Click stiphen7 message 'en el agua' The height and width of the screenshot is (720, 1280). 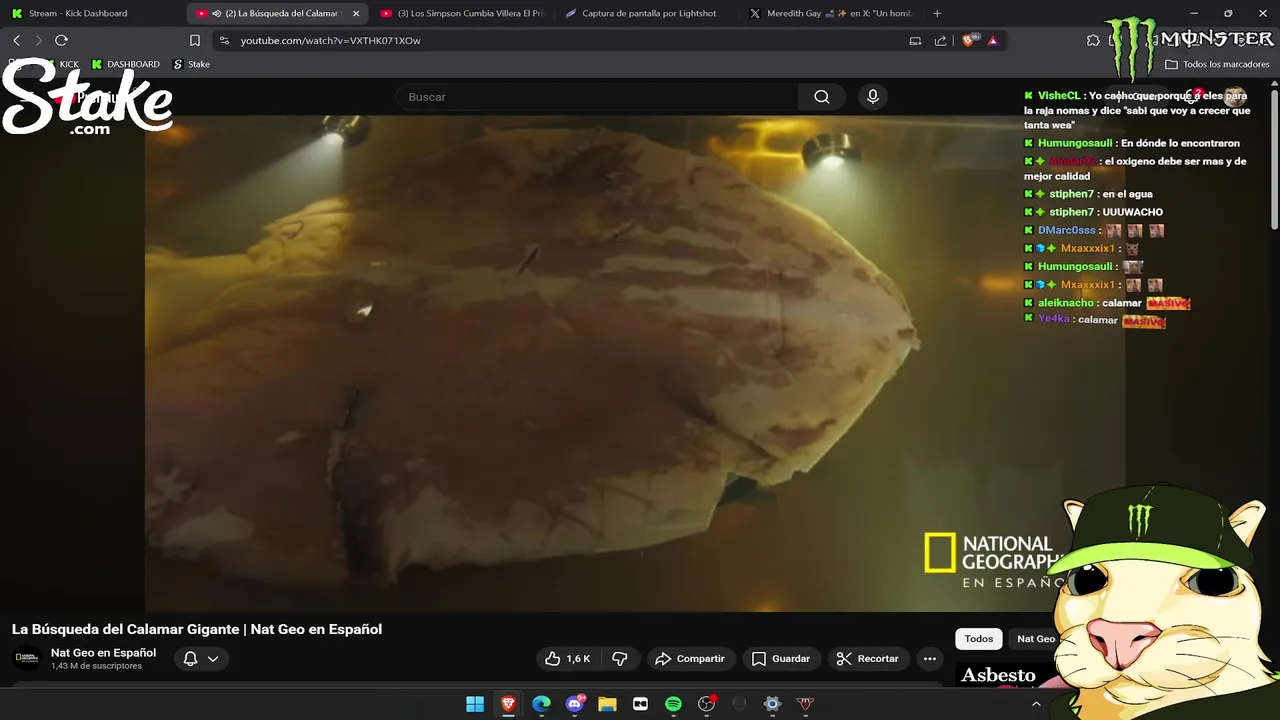point(1127,194)
